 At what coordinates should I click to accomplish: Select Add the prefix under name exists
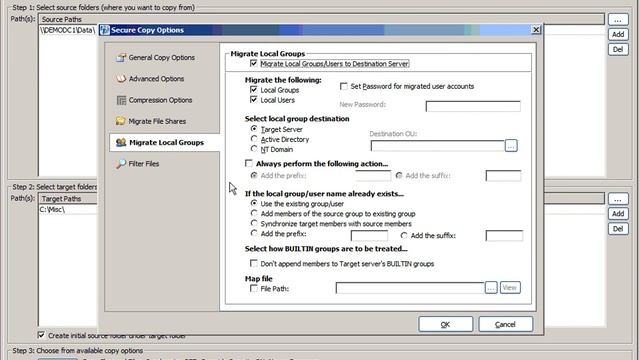click(254, 233)
